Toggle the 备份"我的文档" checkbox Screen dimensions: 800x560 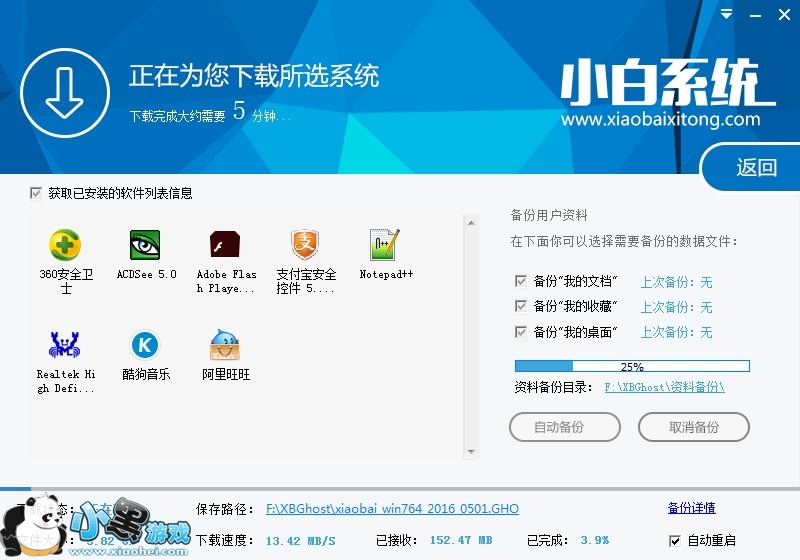pyautogui.click(x=521, y=281)
